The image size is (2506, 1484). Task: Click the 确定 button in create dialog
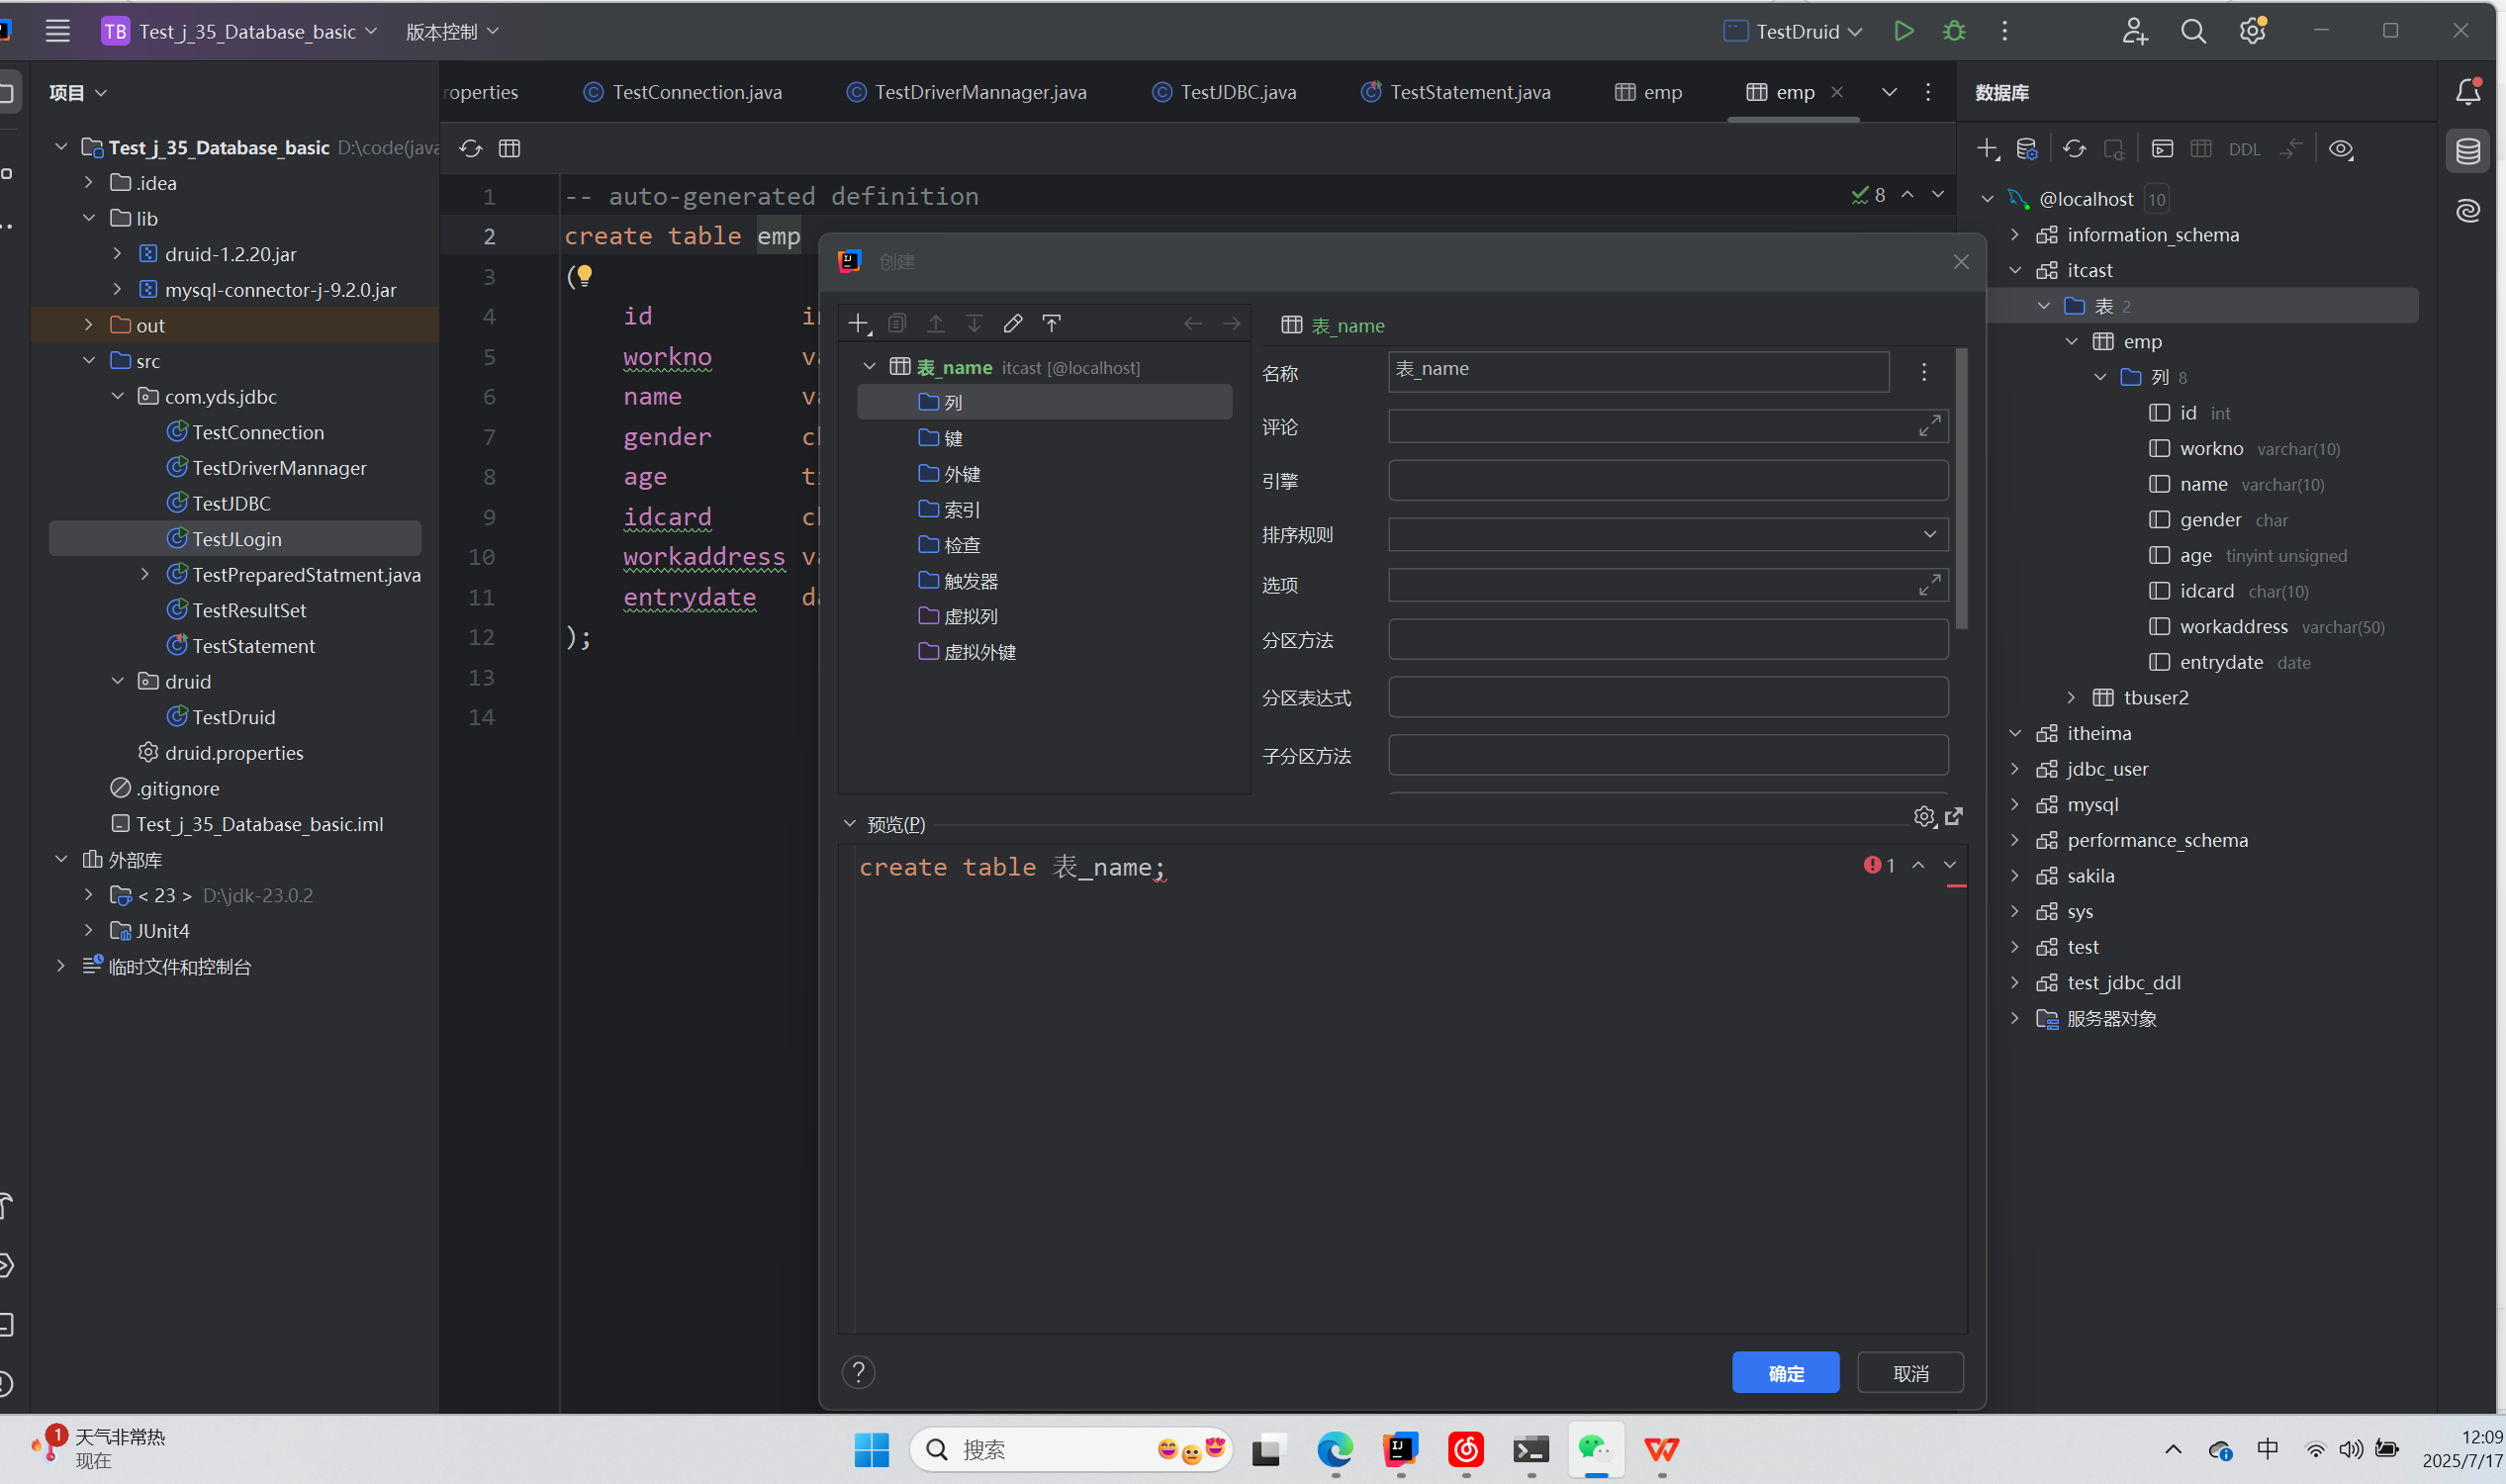[x=1785, y=1372]
